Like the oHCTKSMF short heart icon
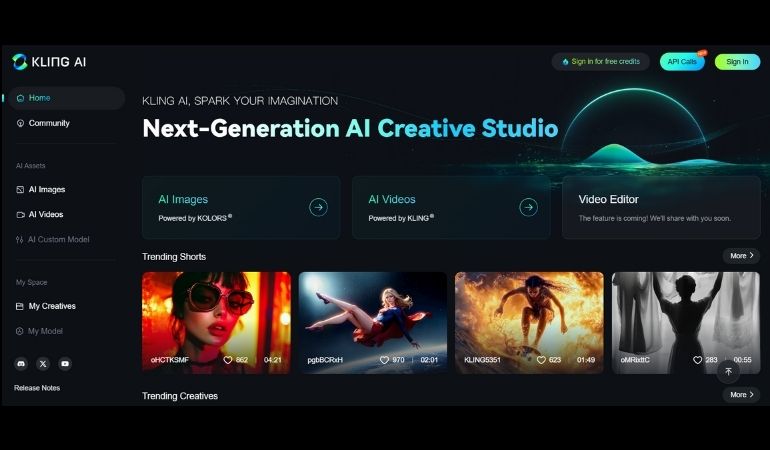Viewport: 770px width, 450px height. tap(228, 360)
